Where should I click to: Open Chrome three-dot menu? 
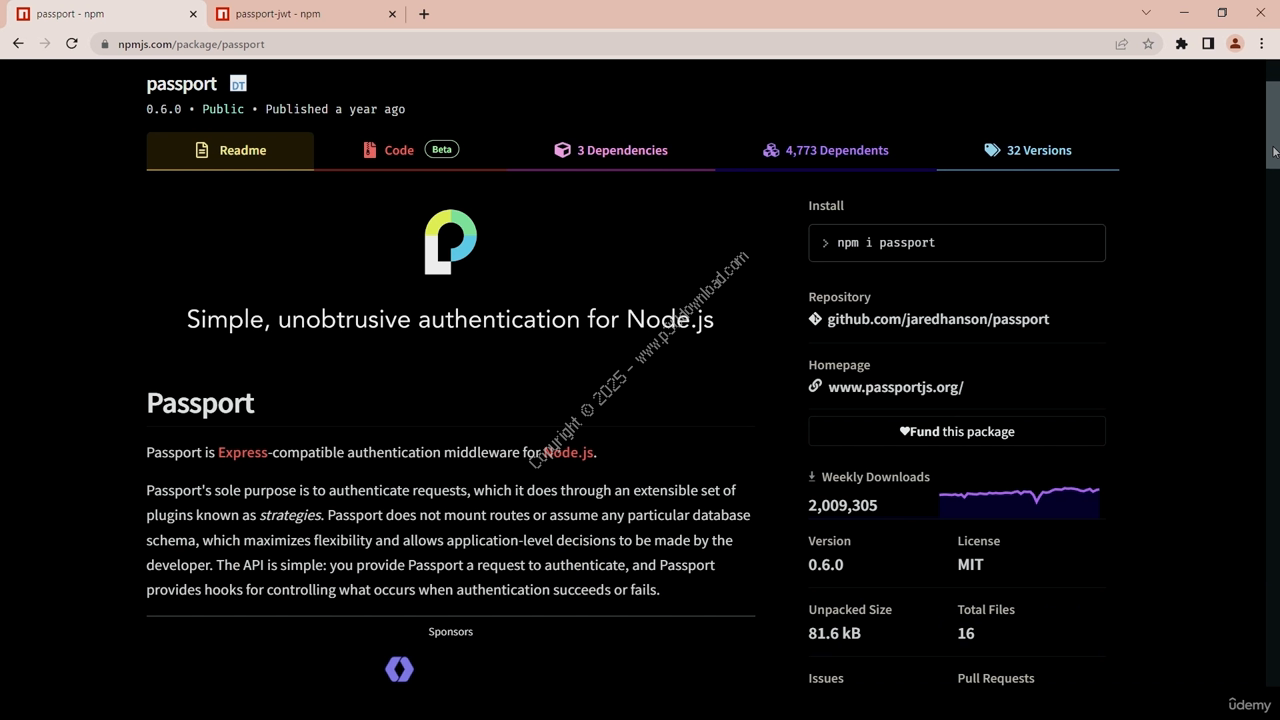pyautogui.click(x=1261, y=44)
